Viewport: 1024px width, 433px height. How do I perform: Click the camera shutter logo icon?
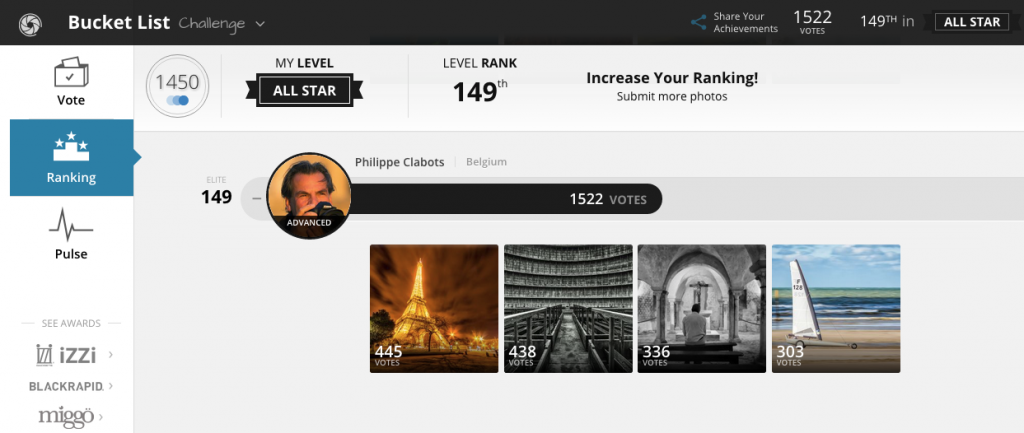pos(31,25)
